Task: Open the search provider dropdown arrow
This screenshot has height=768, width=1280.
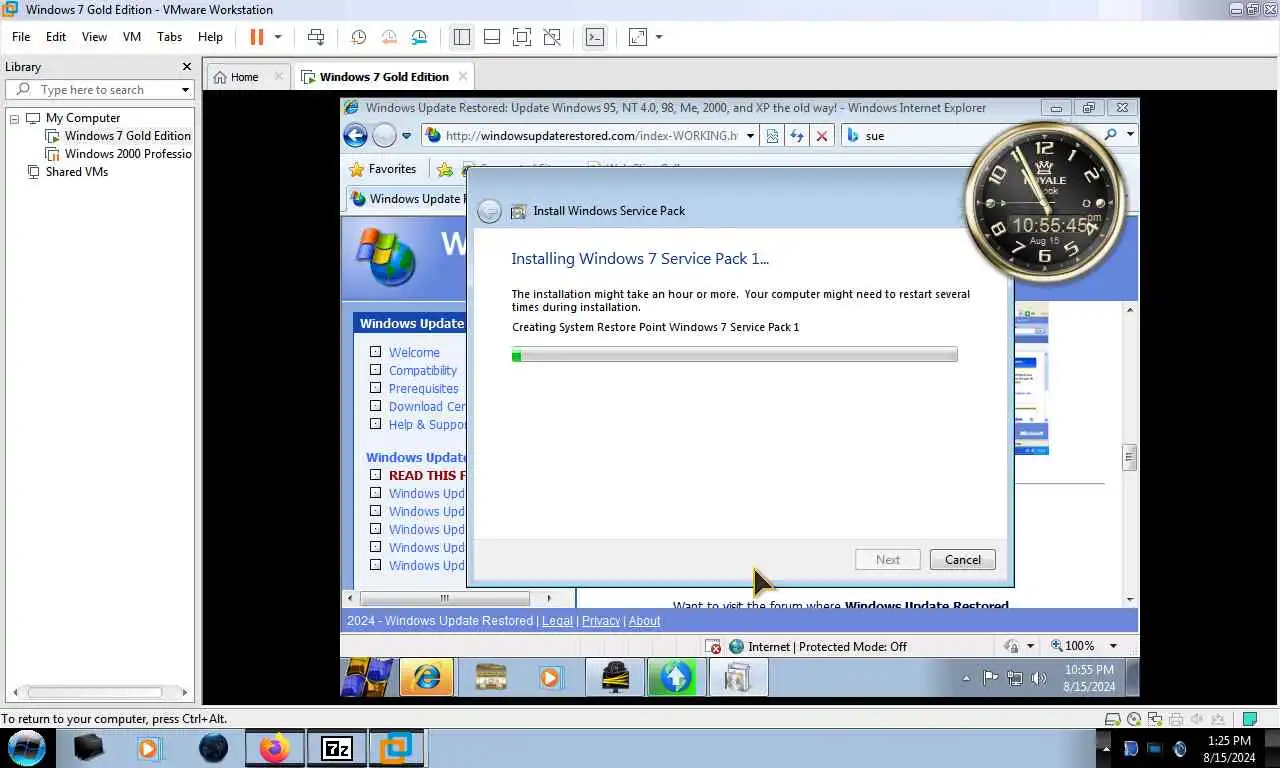Action: (x=1130, y=134)
